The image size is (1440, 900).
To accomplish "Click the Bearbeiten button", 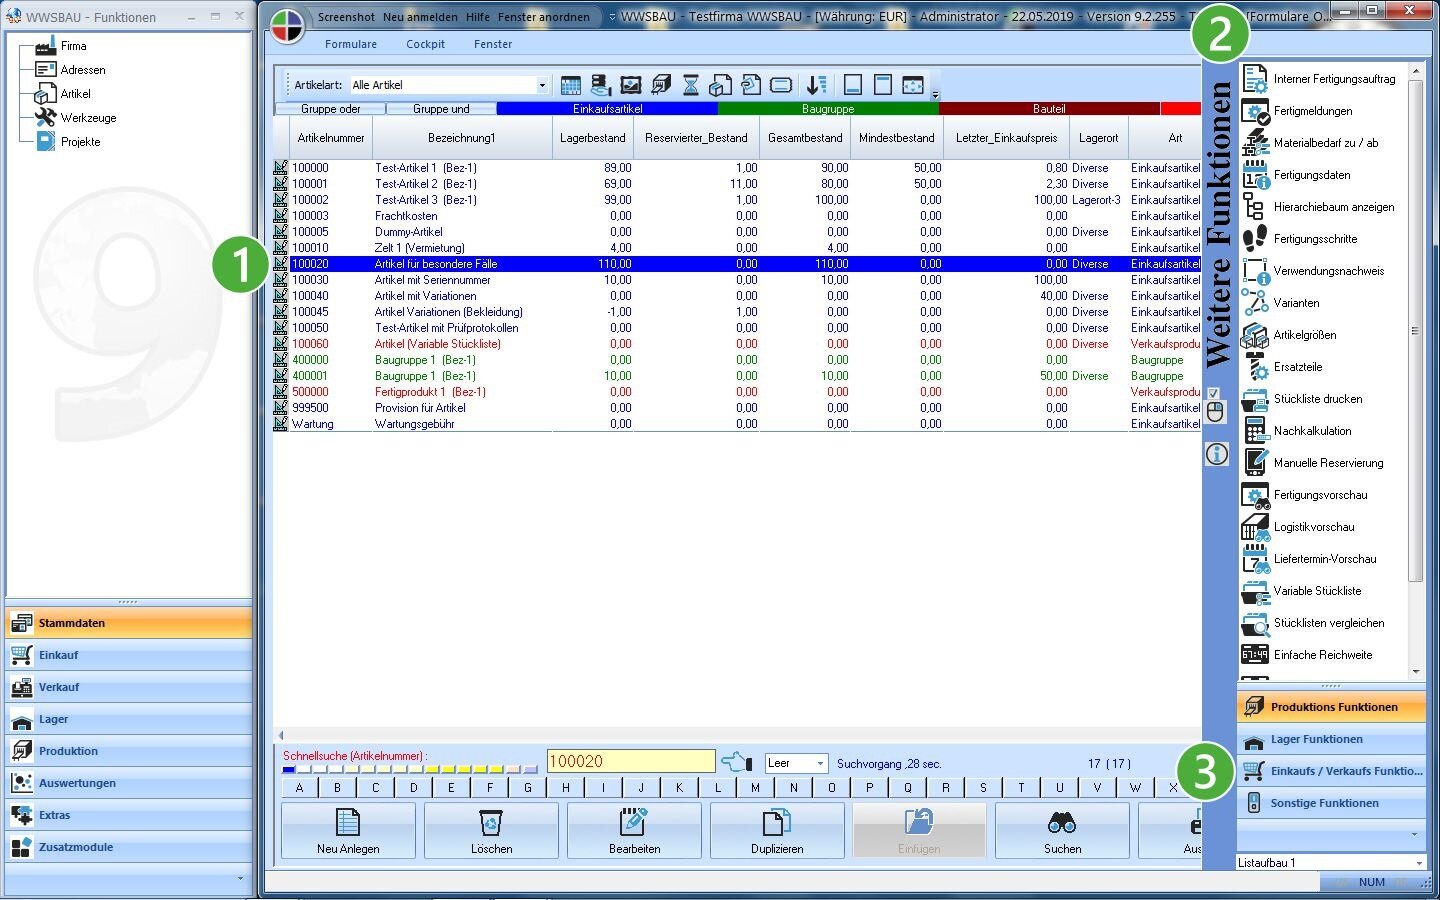I will [x=634, y=830].
